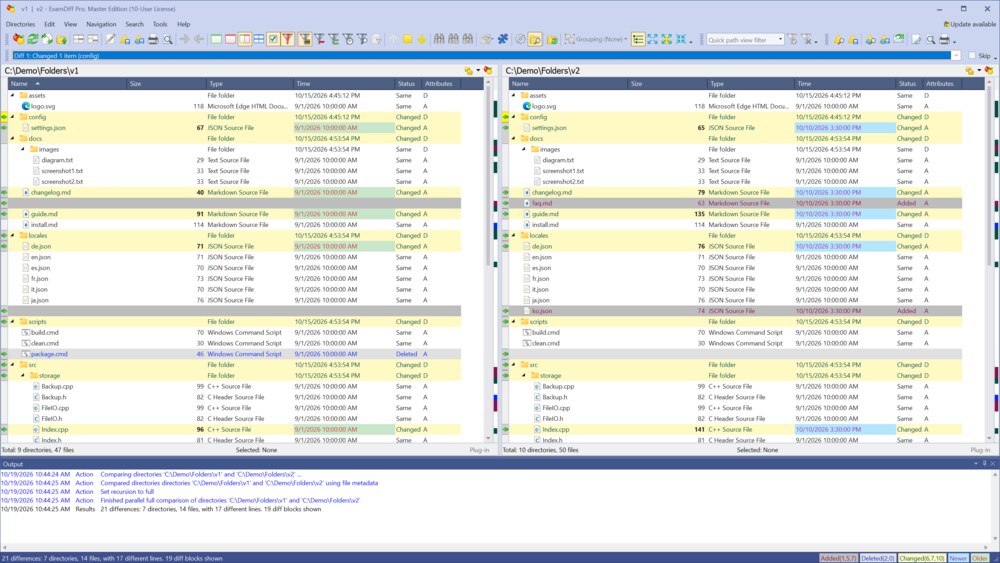Click the blue expand-all arrows icon
1000x563 pixels.
pos(652,40)
